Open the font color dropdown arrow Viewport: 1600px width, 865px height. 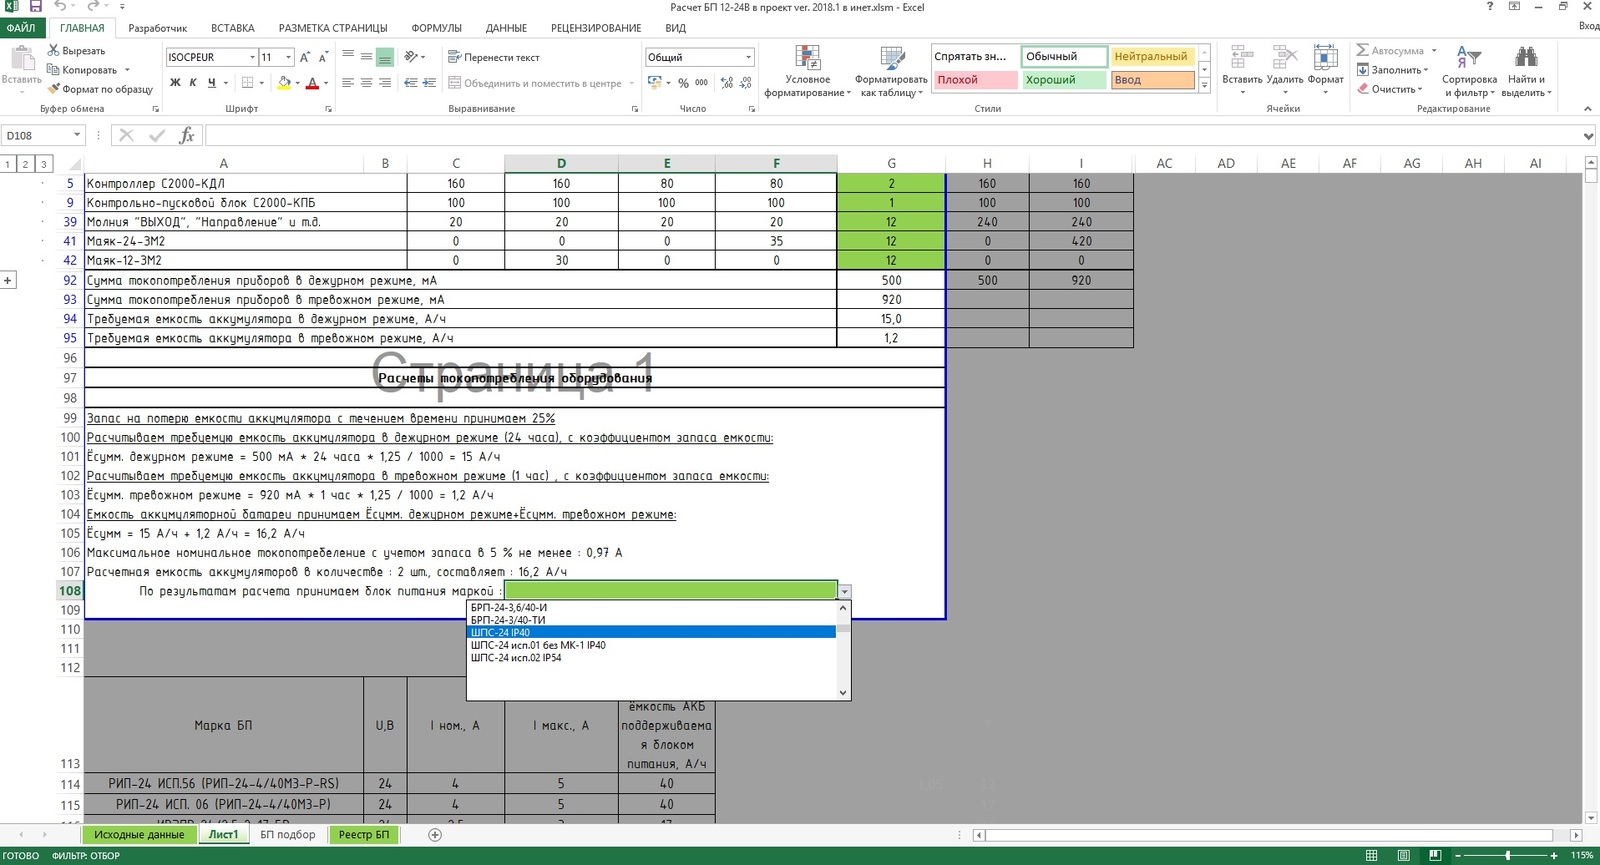pyautogui.click(x=326, y=83)
